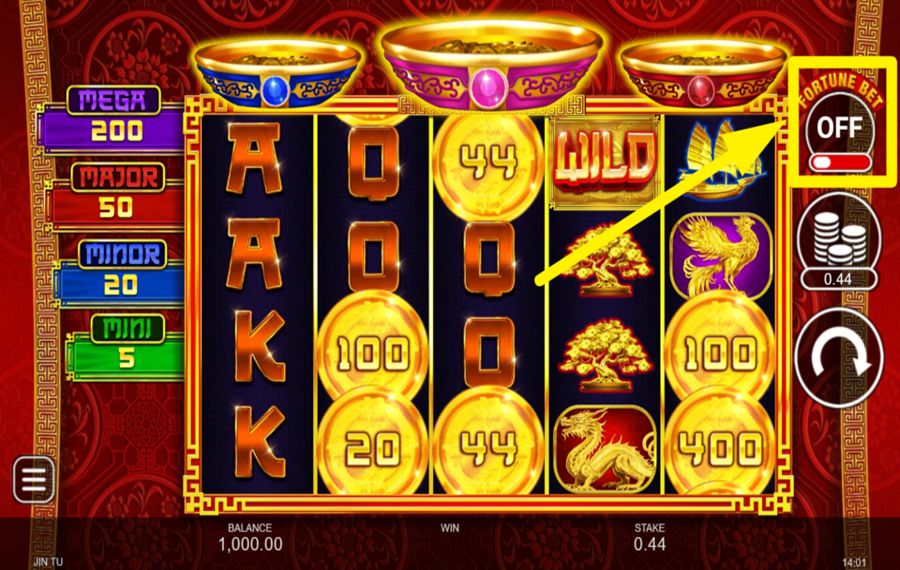
Task: Click the MINOR 20 jackpot panel
Action: pos(121,274)
